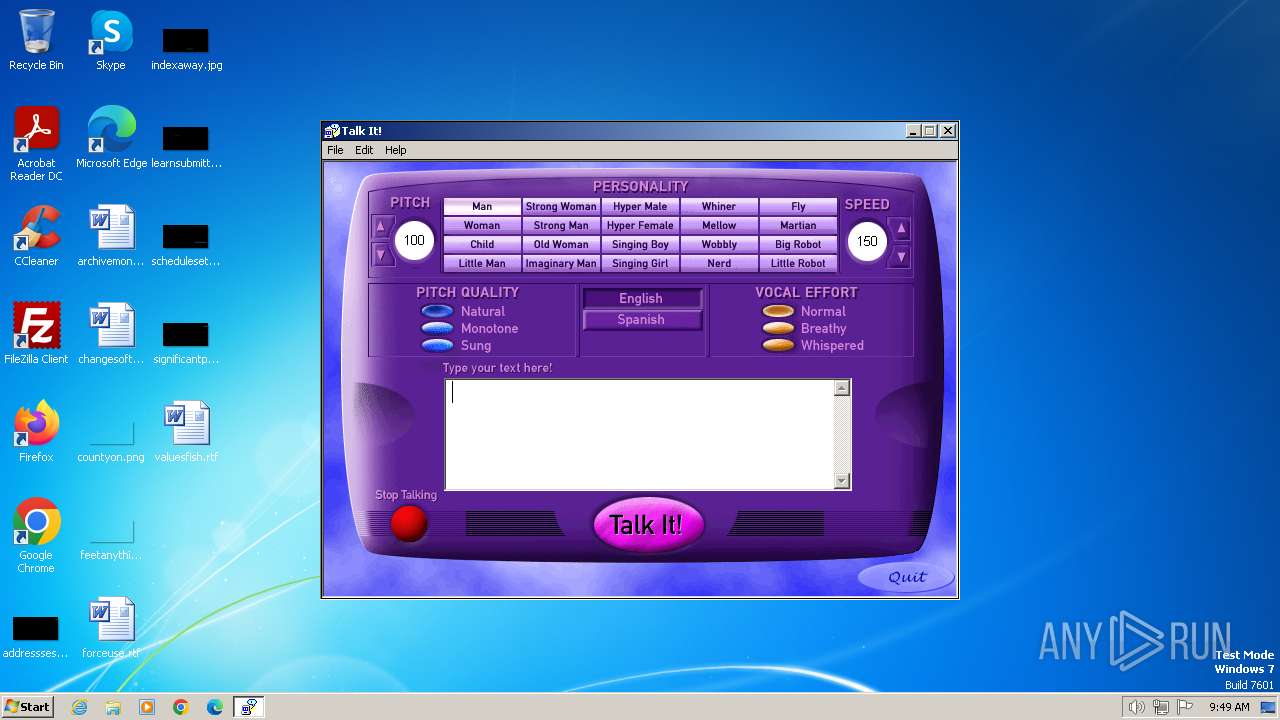Image resolution: width=1280 pixels, height=720 pixels.
Task: Click the Talk It! title bar app icon
Action: pyautogui.click(x=332, y=131)
